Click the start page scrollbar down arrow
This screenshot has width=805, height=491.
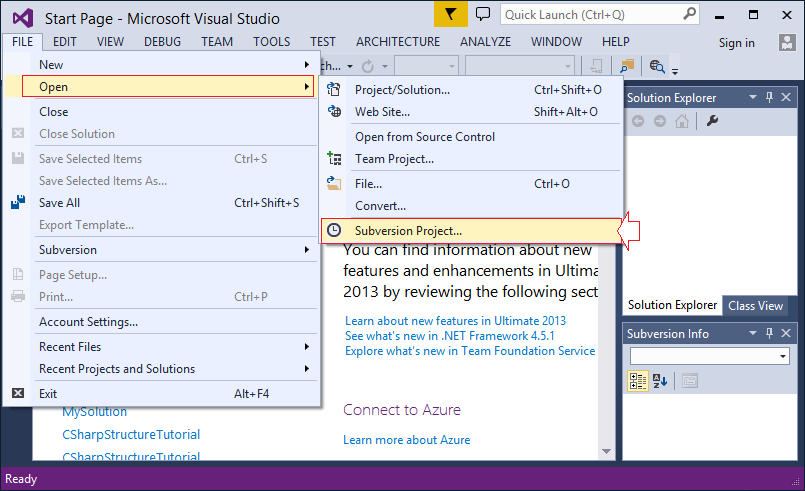coord(606,451)
